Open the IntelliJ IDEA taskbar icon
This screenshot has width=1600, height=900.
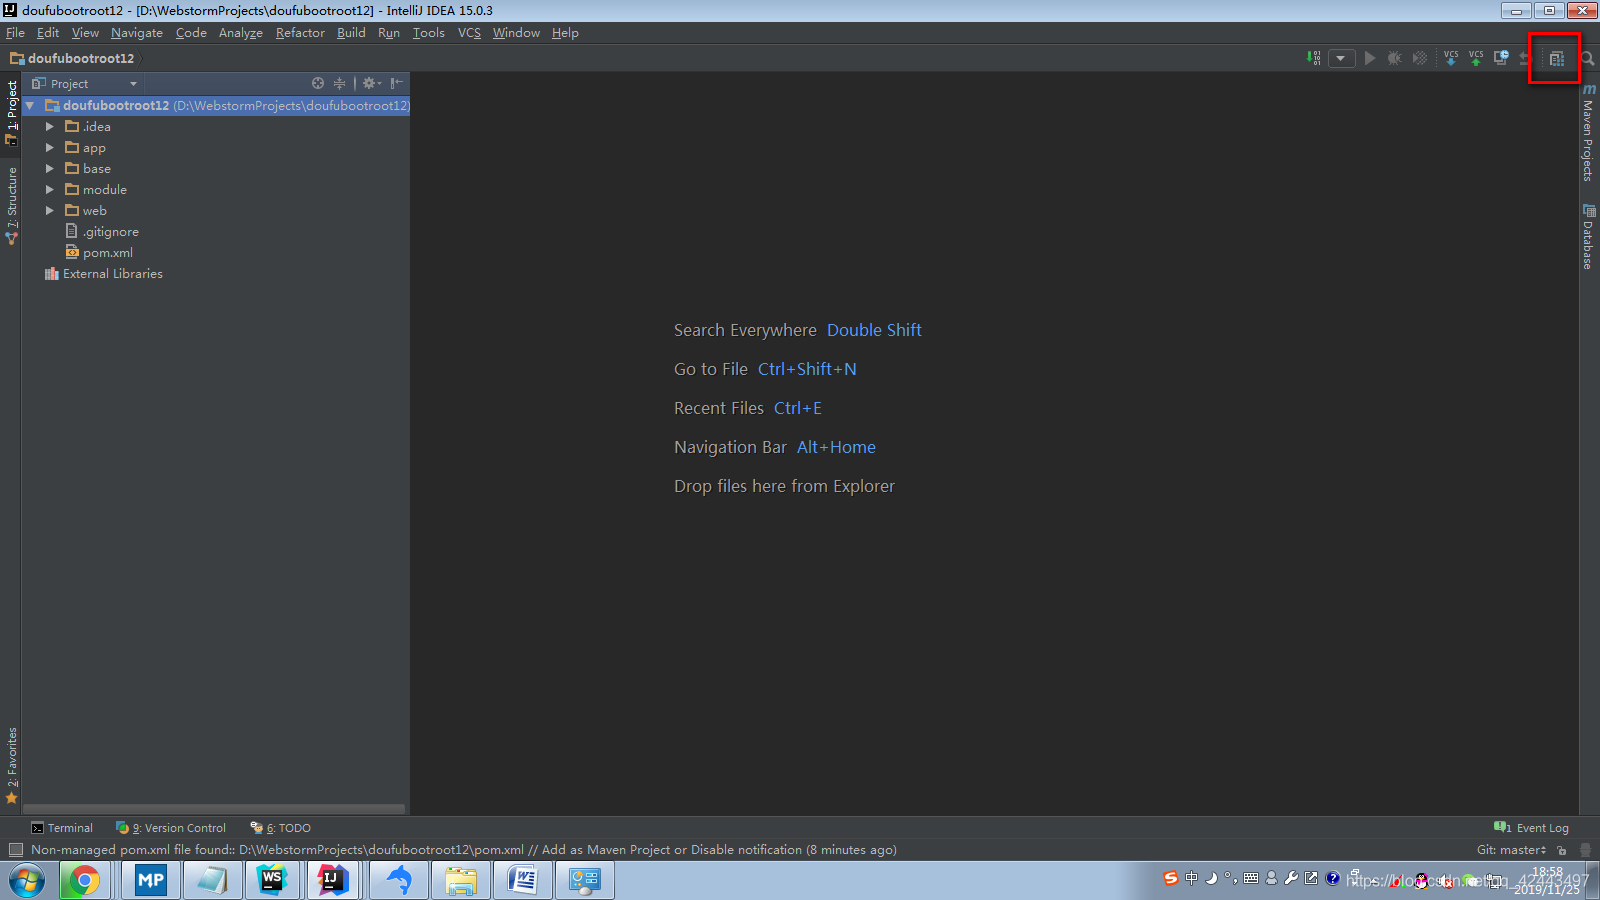point(332,881)
